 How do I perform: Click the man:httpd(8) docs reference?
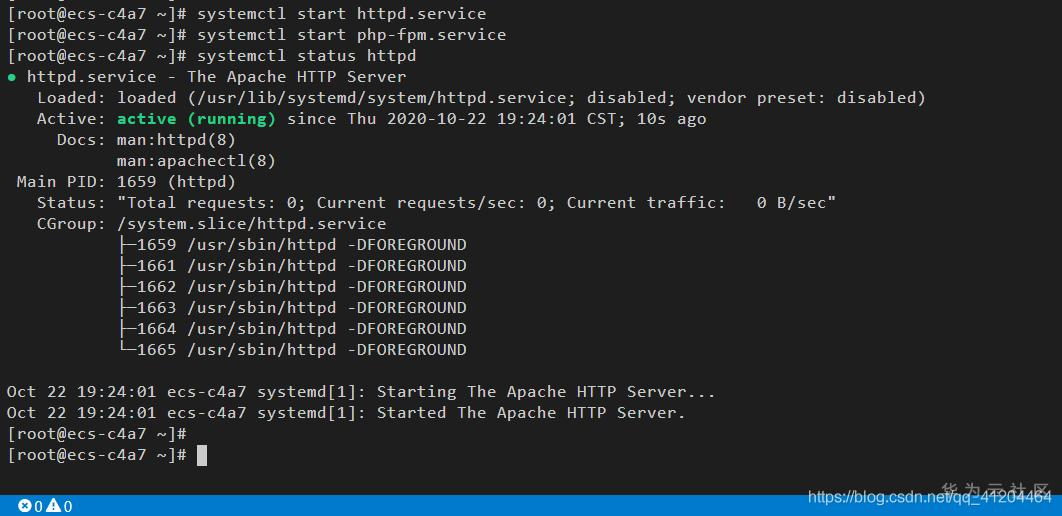coord(176,140)
